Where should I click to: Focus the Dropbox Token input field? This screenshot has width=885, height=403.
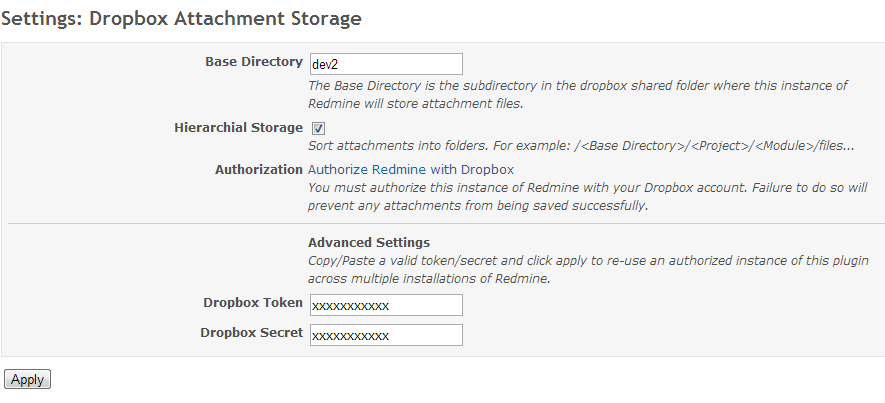coord(386,305)
